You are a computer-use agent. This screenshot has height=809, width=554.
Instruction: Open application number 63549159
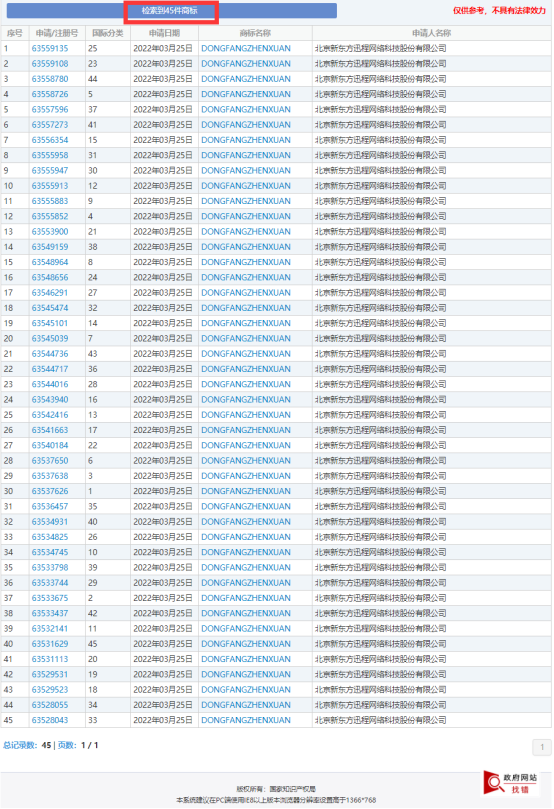tap(50, 247)
